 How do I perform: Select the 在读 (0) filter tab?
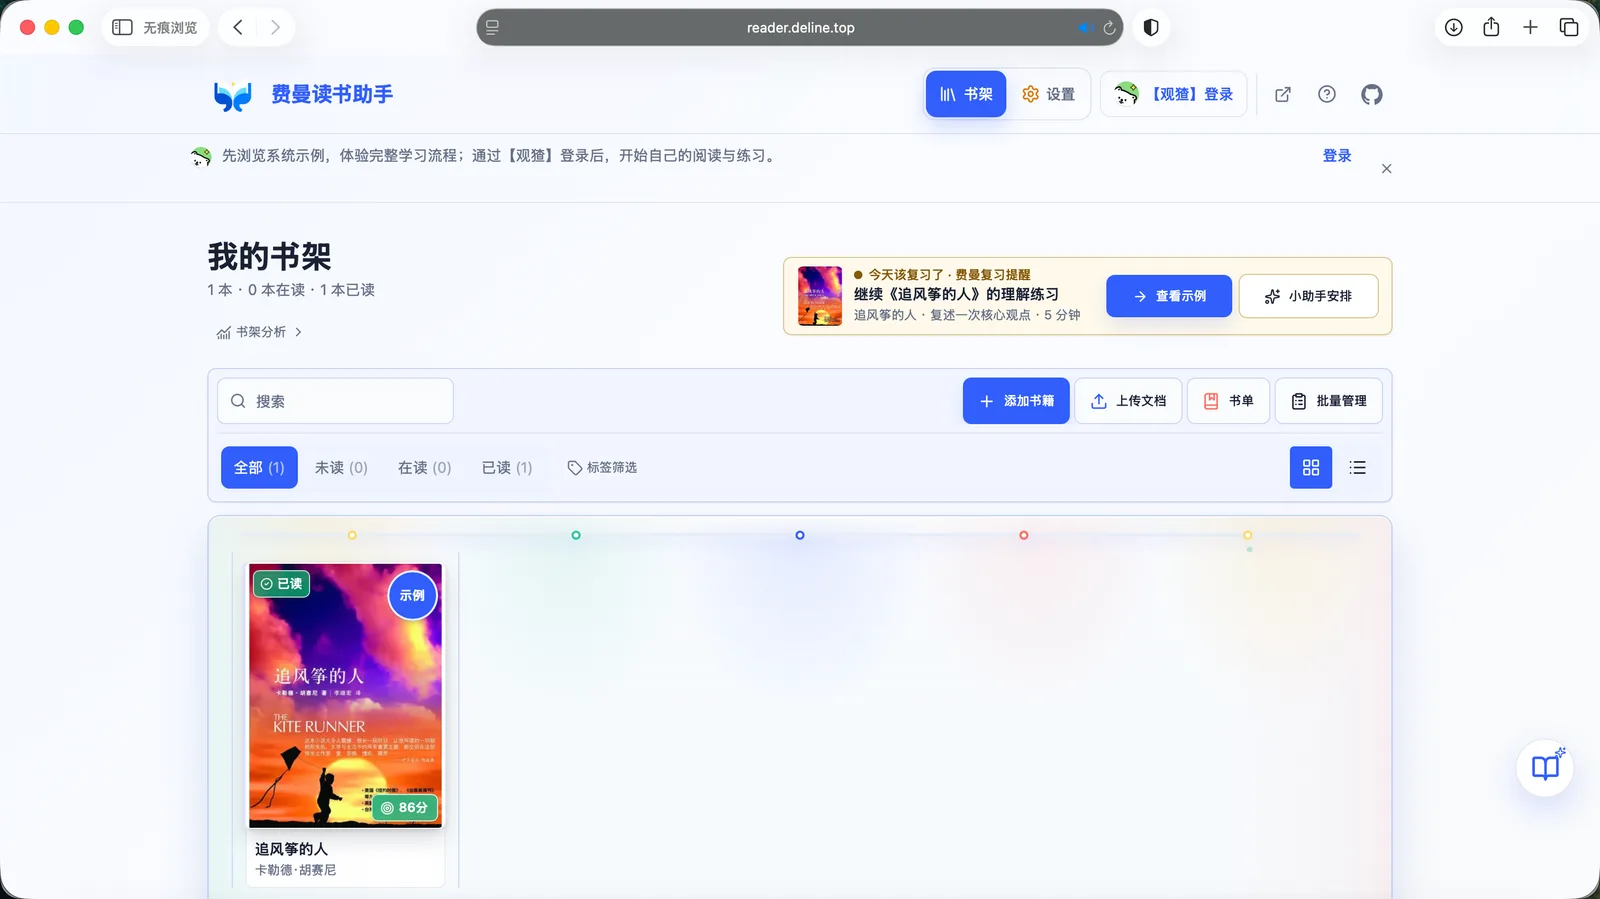424,467
